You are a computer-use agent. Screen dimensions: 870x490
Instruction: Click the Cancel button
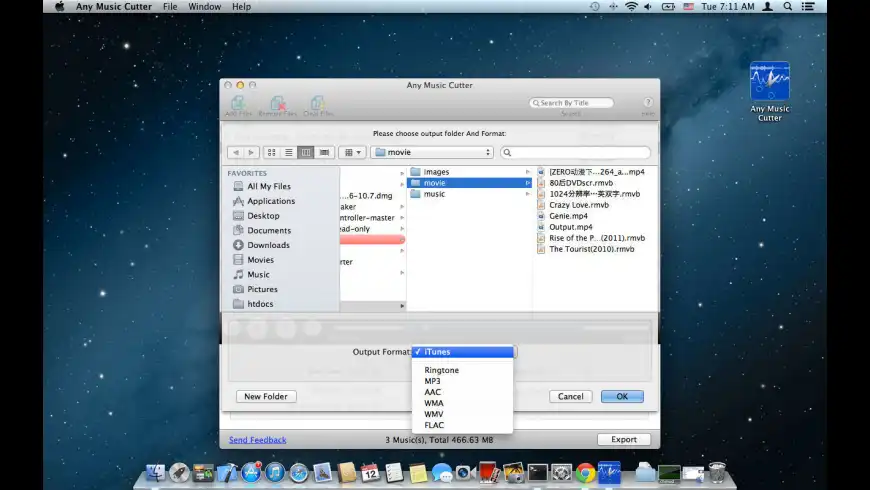pyautogui.click(x=570, y=396)
